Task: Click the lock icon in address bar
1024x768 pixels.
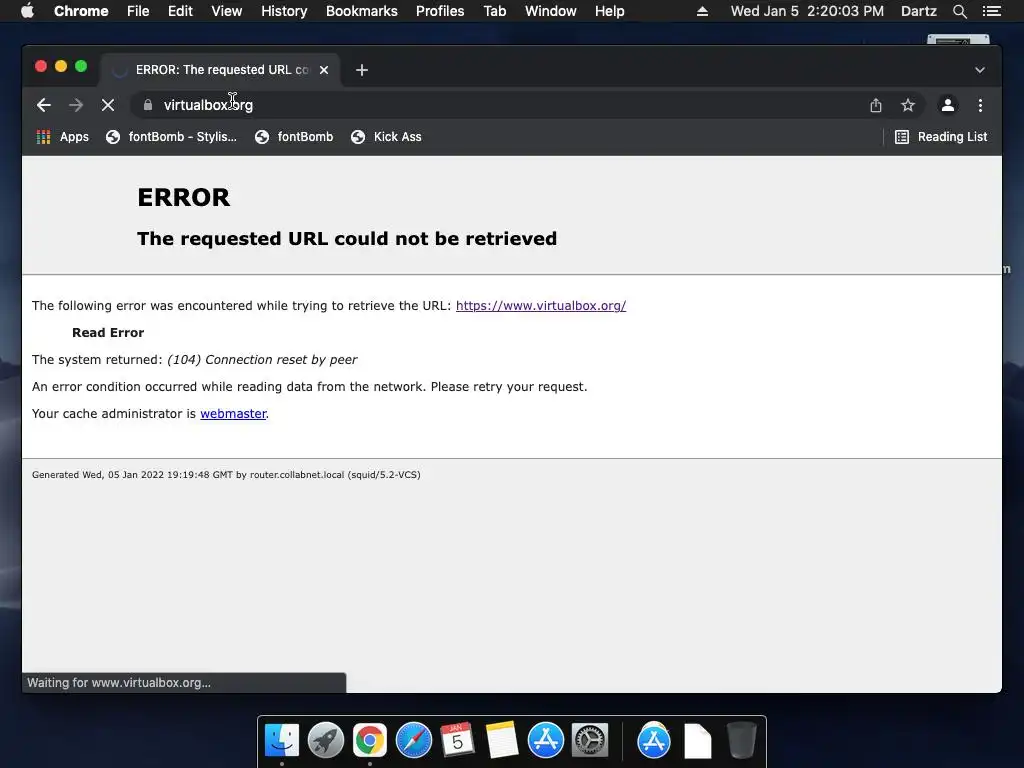Action: [148, 105]
